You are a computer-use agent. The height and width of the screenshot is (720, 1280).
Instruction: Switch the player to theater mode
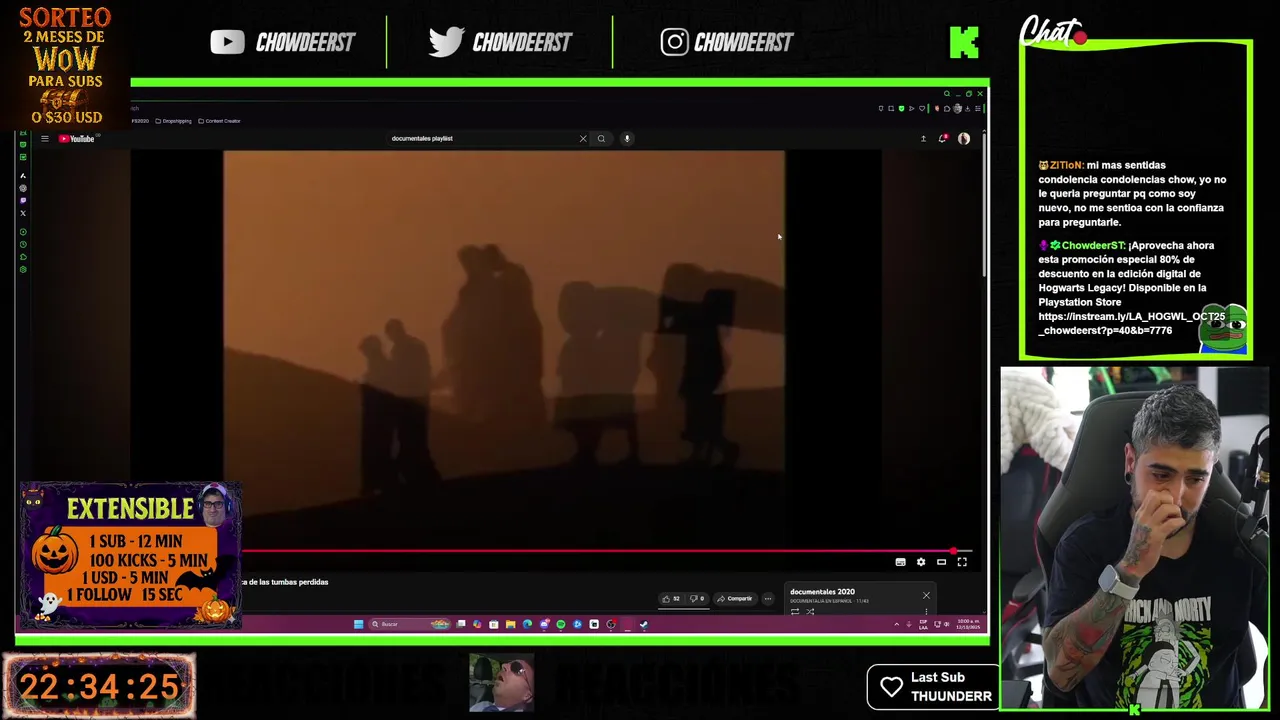tap(941, 562)
